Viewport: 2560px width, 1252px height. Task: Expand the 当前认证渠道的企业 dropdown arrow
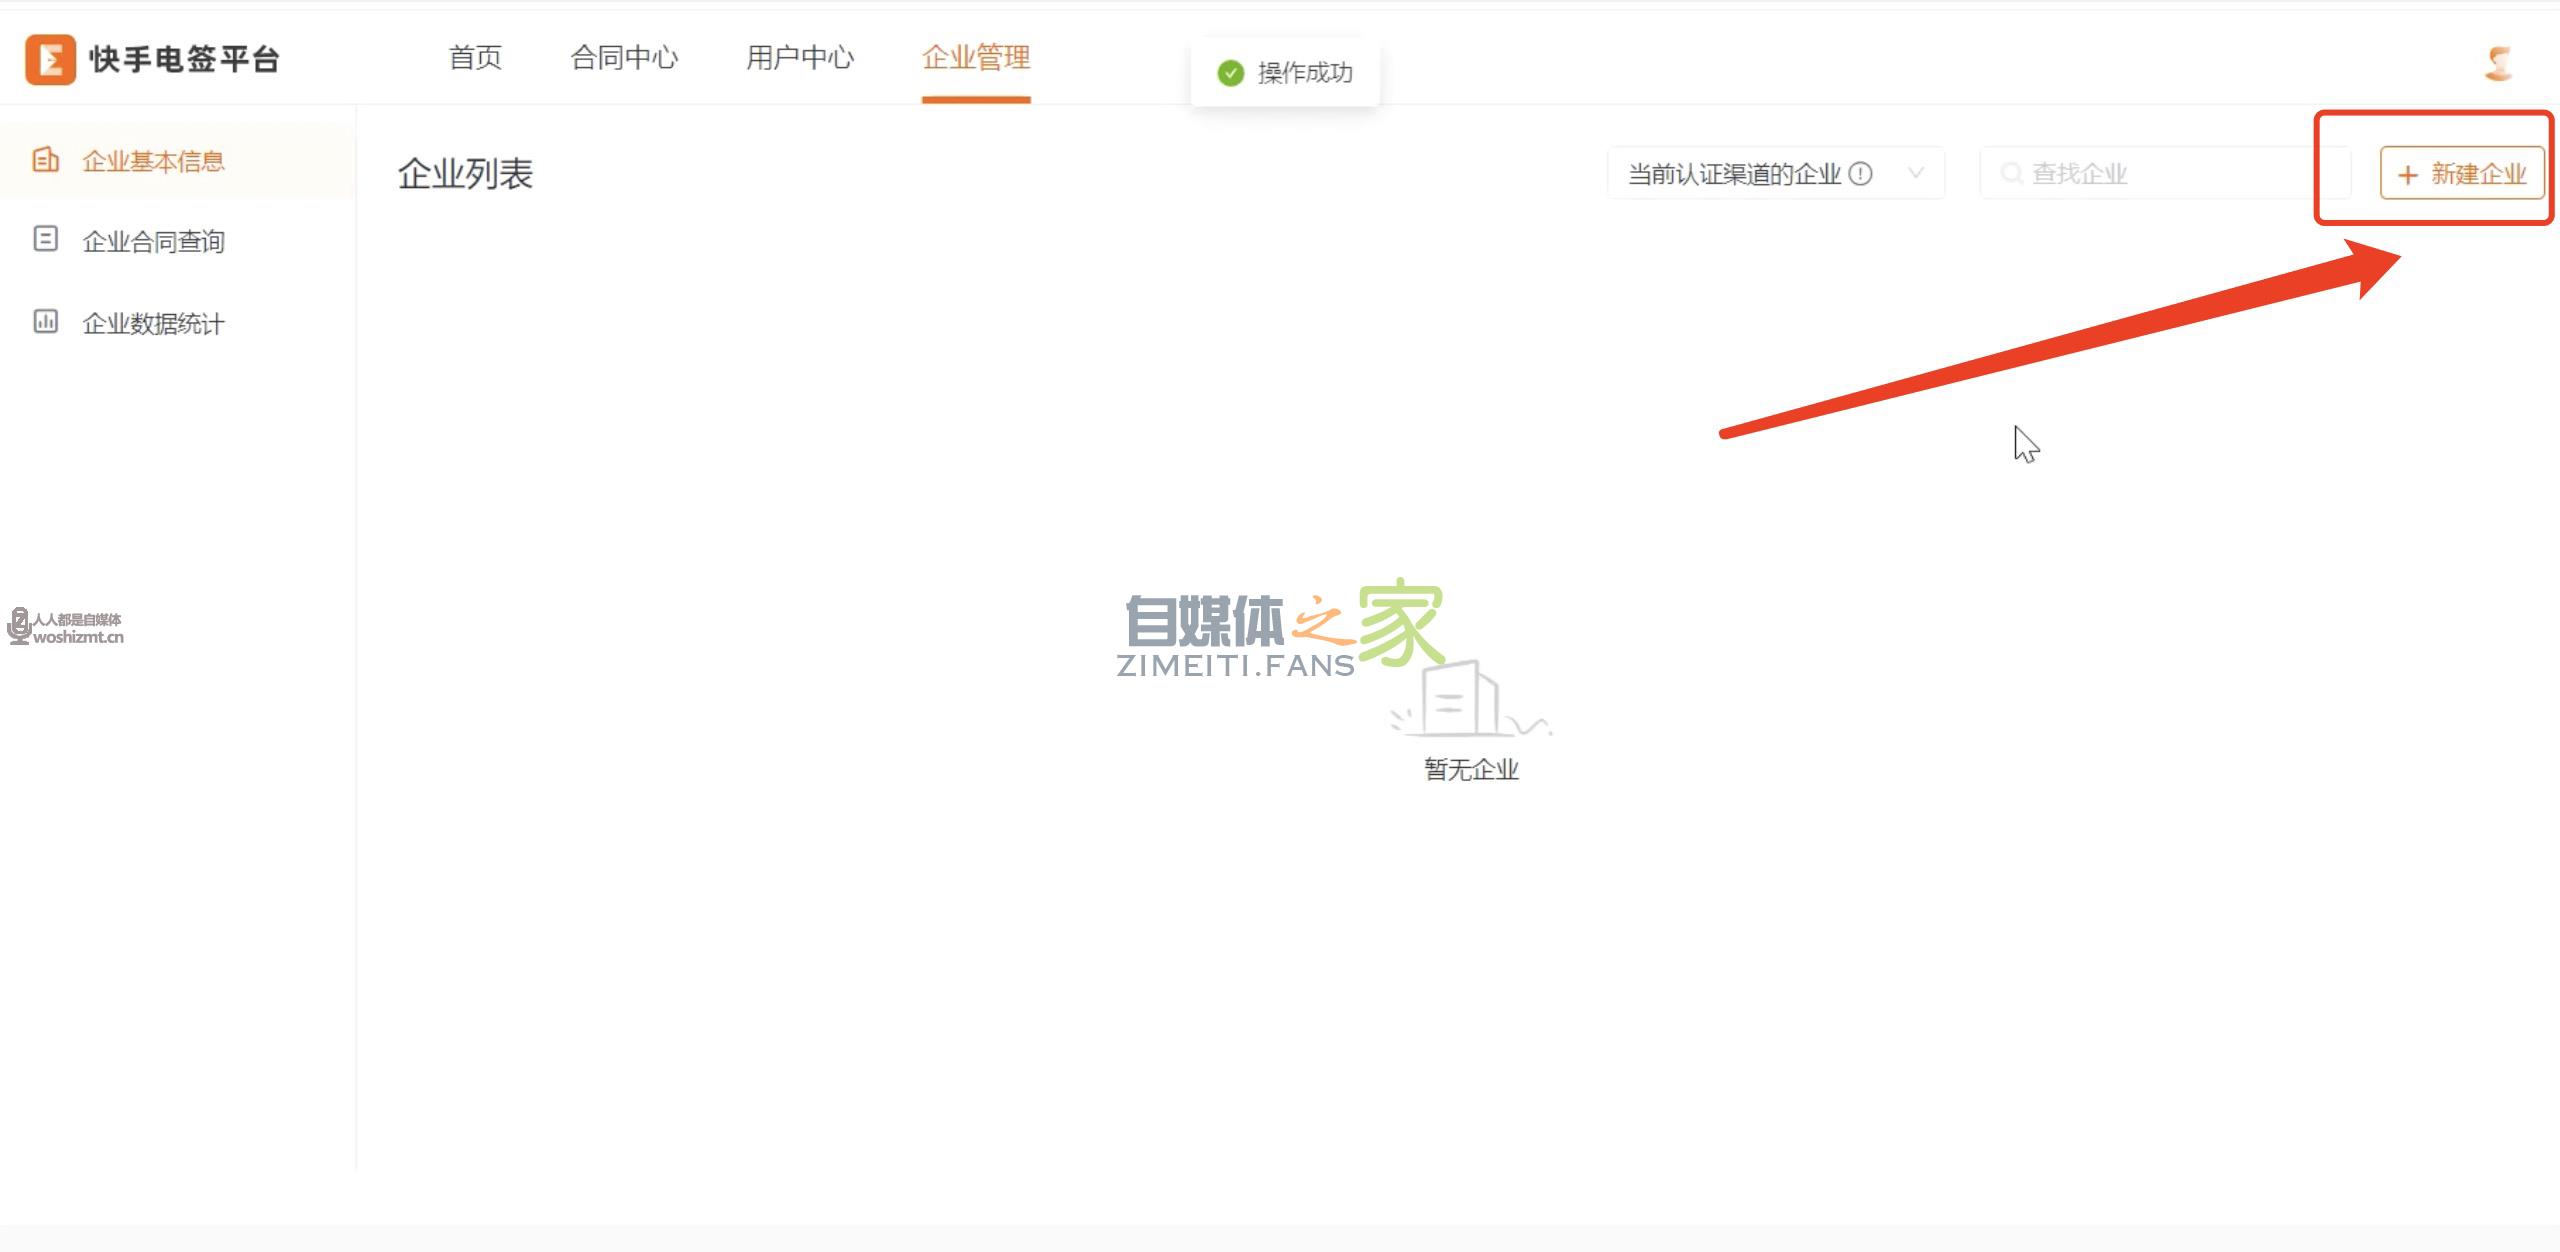coord(1916,173)
